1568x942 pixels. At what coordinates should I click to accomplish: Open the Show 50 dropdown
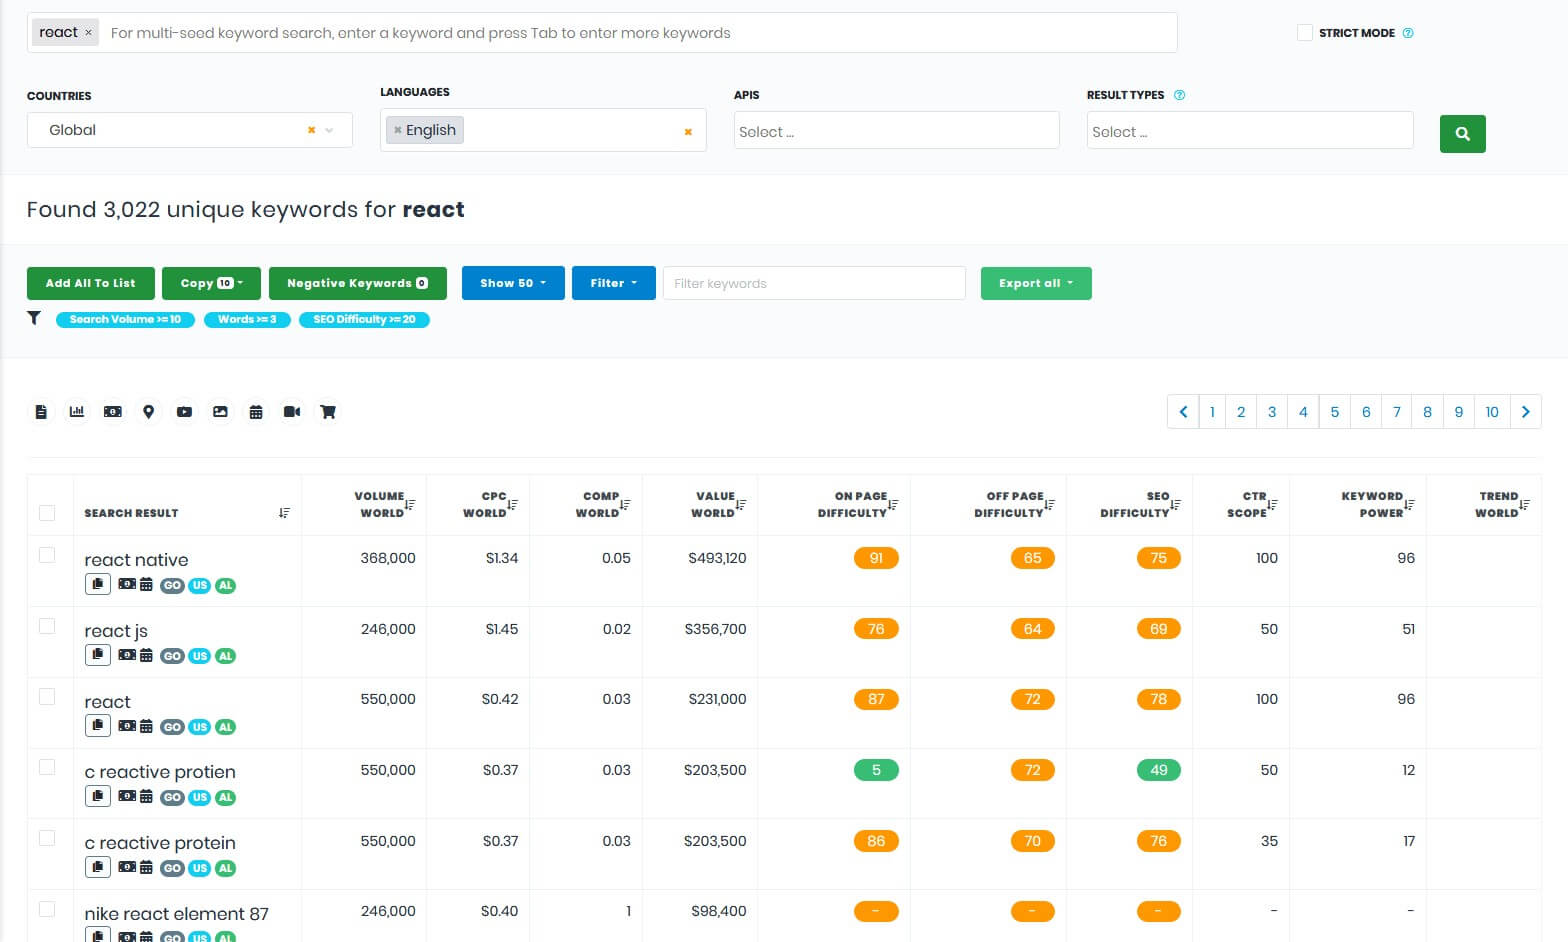pos(513,283)
